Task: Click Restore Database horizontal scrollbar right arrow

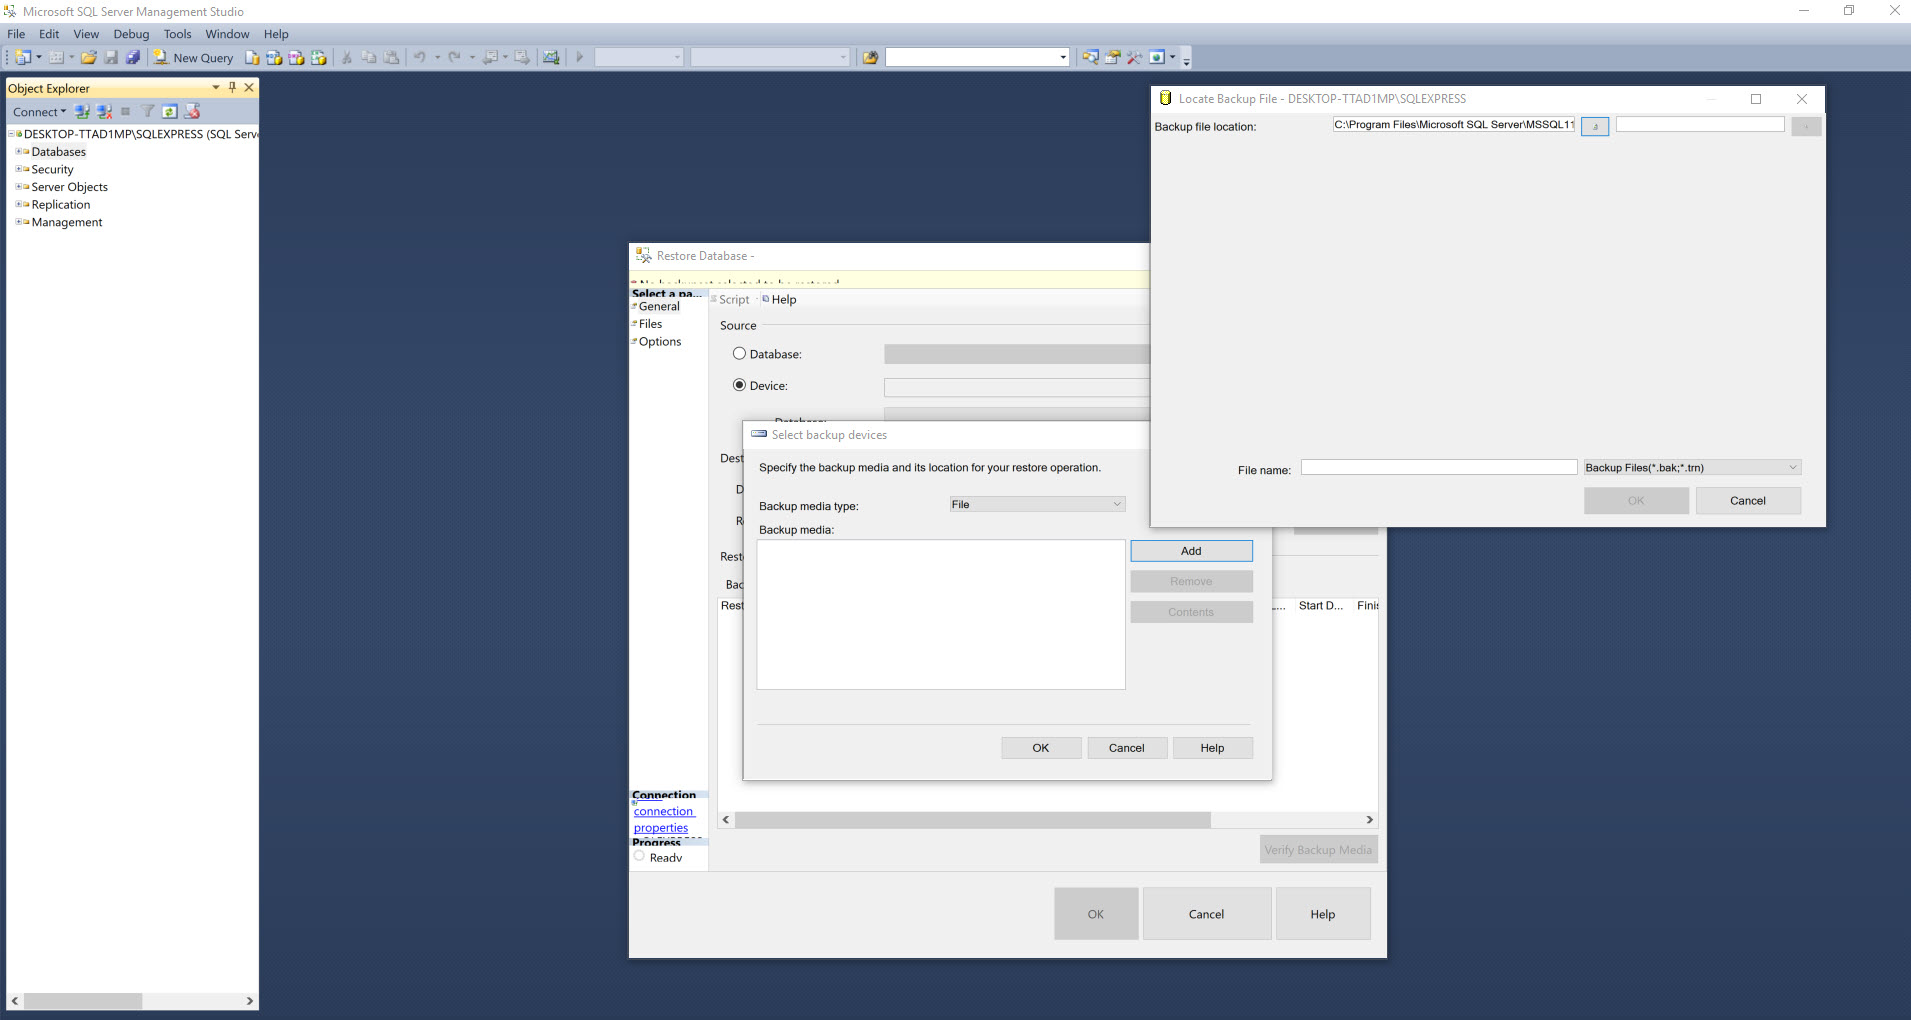Action: click(1369, 820)
